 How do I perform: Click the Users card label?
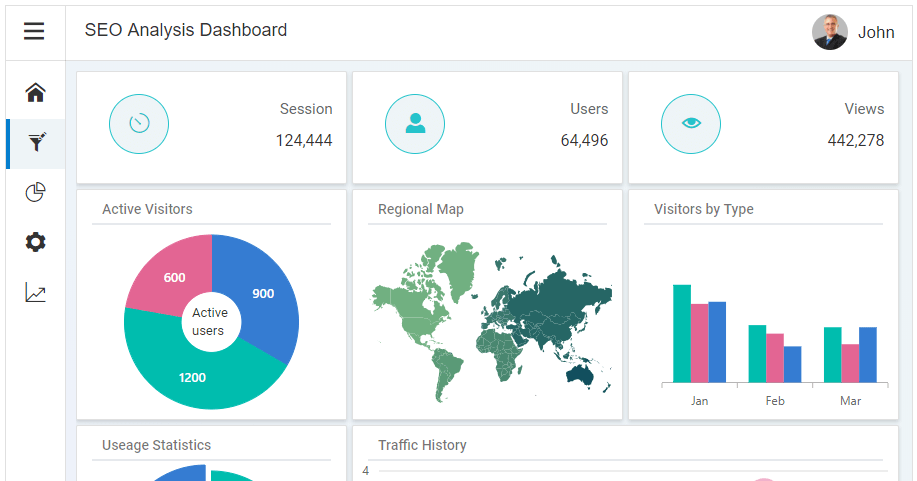click(x=590, y=109)
